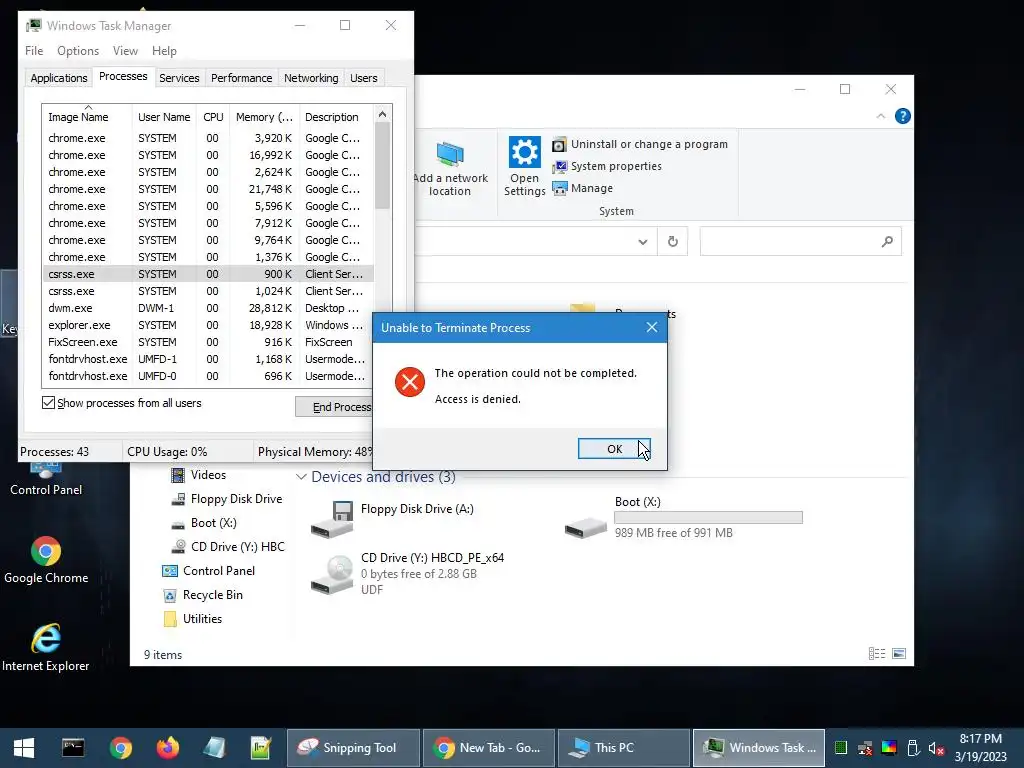
Task: Select the Boot (X:) drive item
Action: click(683, 518)
